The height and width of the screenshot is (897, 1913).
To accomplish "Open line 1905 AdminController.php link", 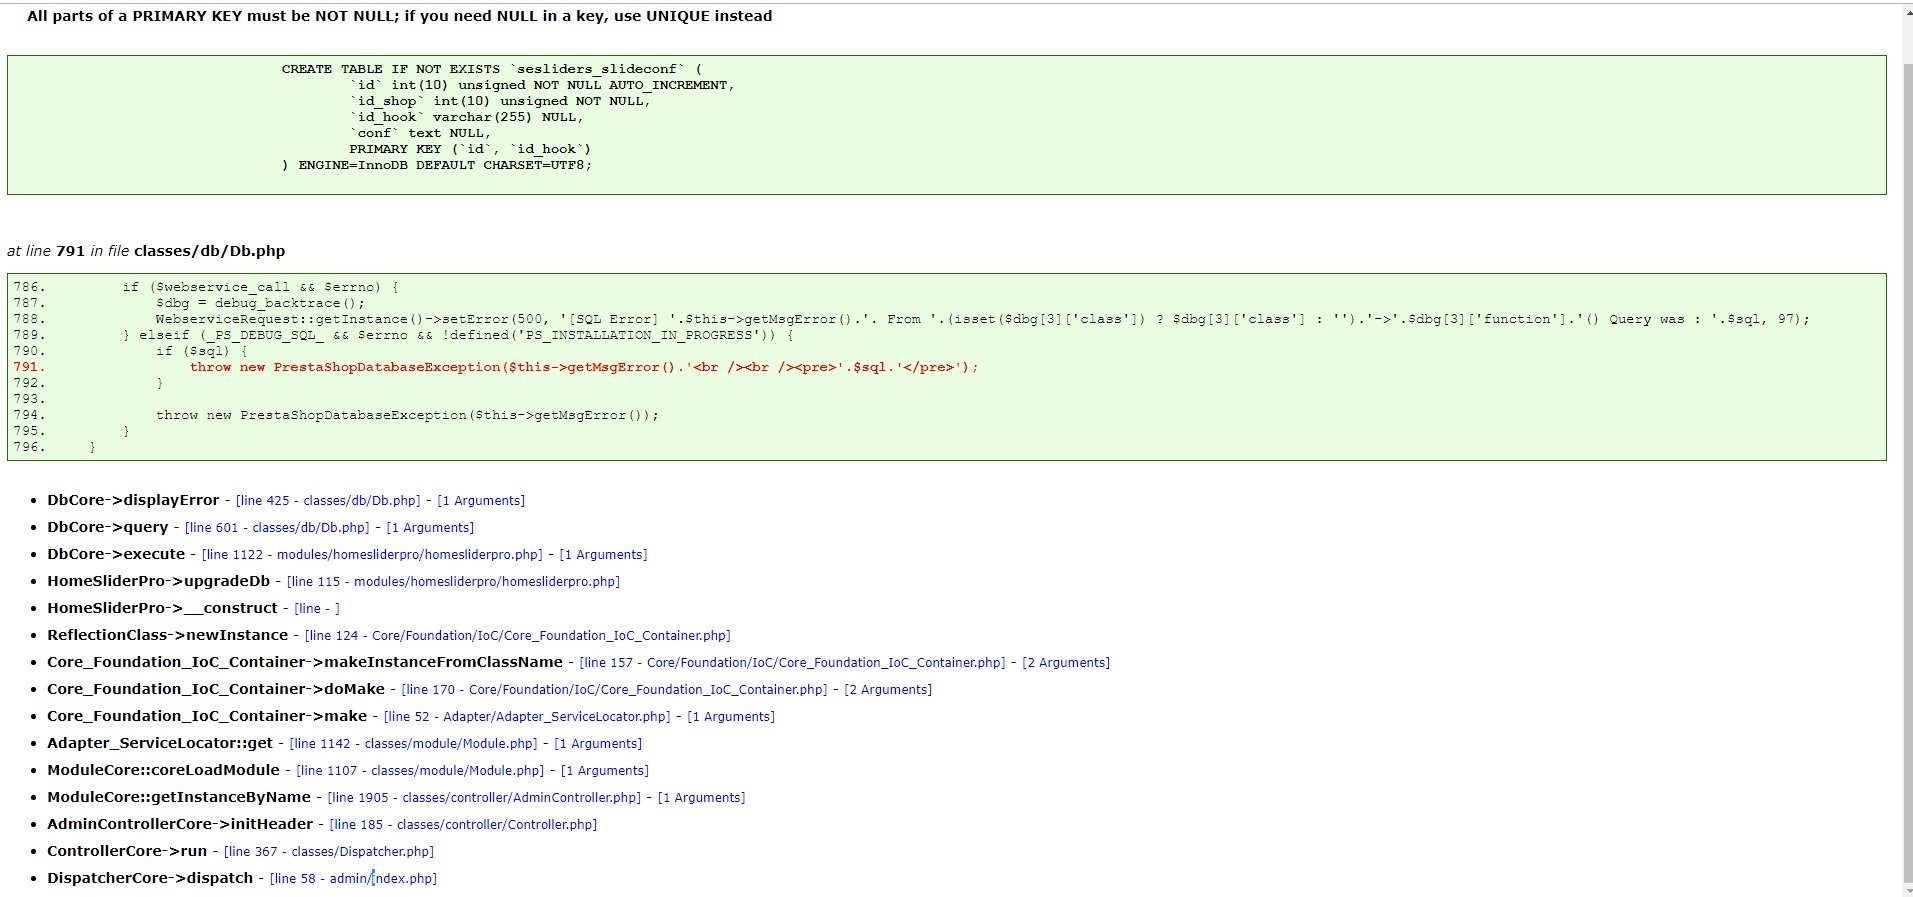I will (x=484, y=797).
